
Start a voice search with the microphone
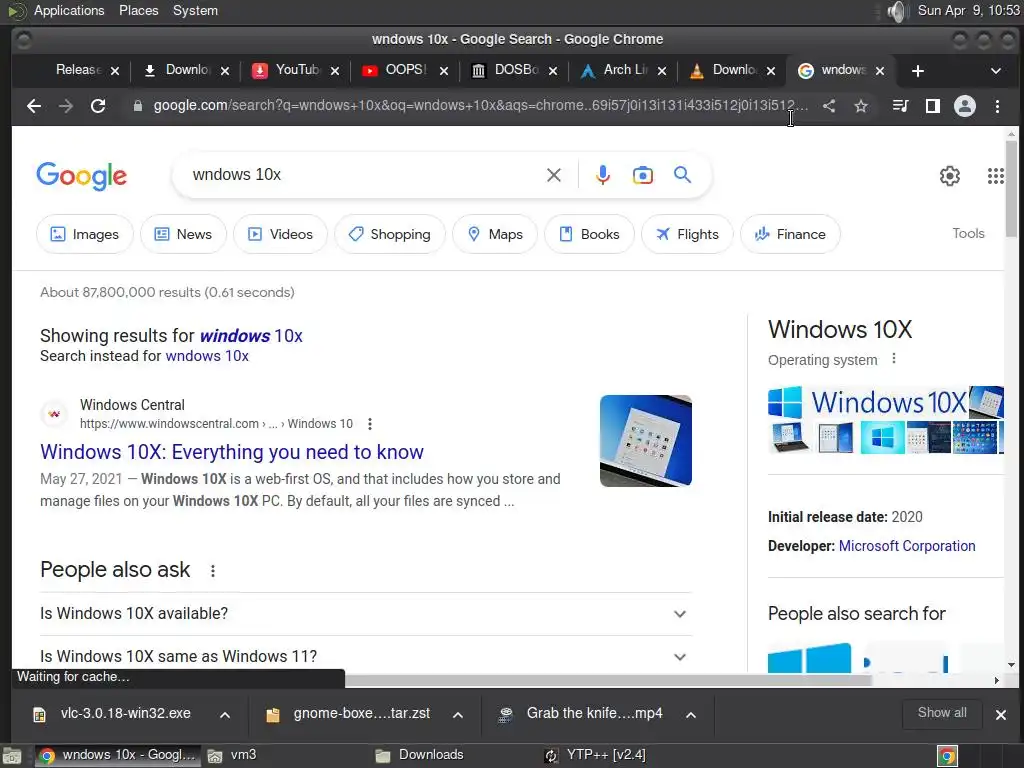point(603,175)
